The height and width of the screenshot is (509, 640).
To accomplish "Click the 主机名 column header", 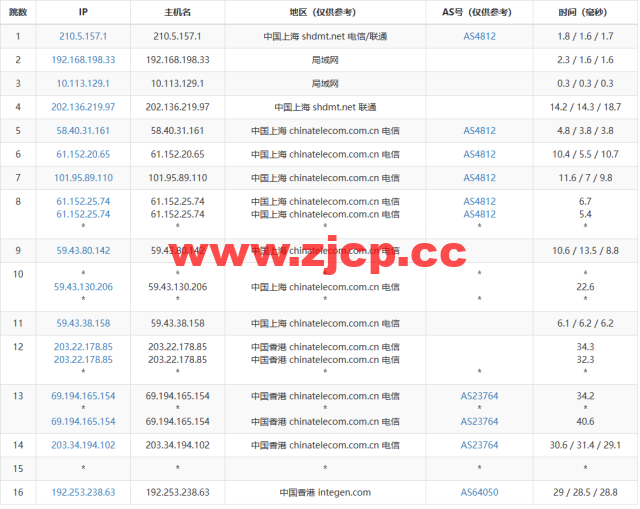I will [x=178, y=12].
